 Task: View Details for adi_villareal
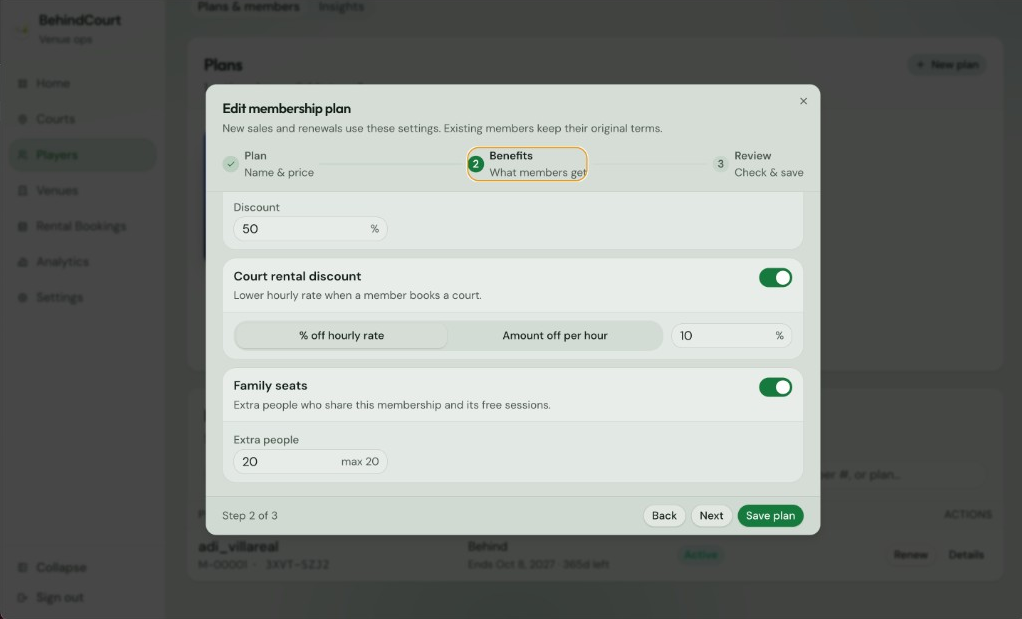coord(966,554)
